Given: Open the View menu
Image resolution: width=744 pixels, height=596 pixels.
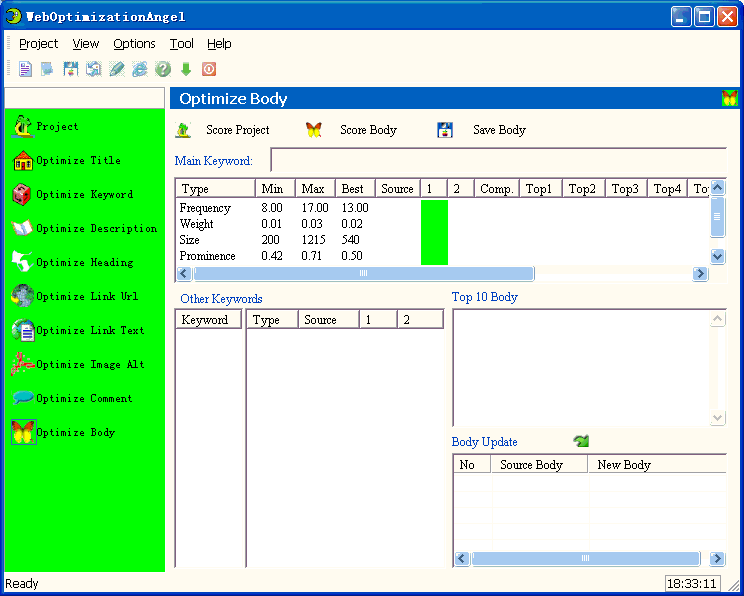Looking at the screenshot, I should pyautogui.click(x=86, y=44).
